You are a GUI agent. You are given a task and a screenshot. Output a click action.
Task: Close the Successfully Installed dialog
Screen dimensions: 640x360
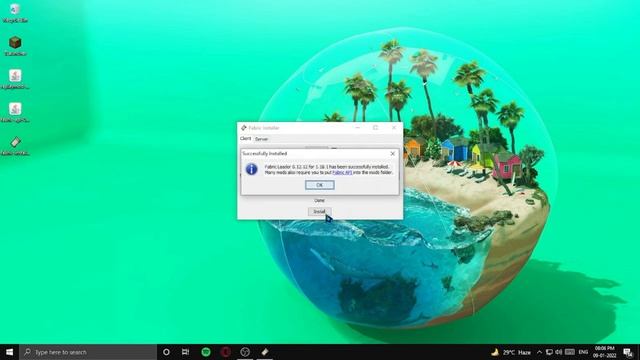pyautogui.click(x=393, y=153)
